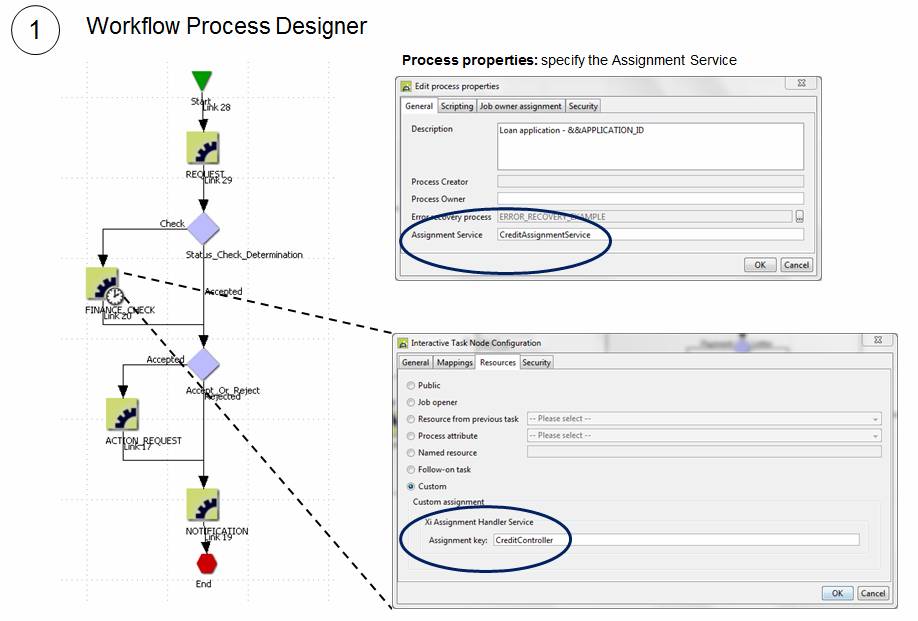Select the REQUEST task node icon
Viewport: 918px width, 621px height.
click(203, 148)
